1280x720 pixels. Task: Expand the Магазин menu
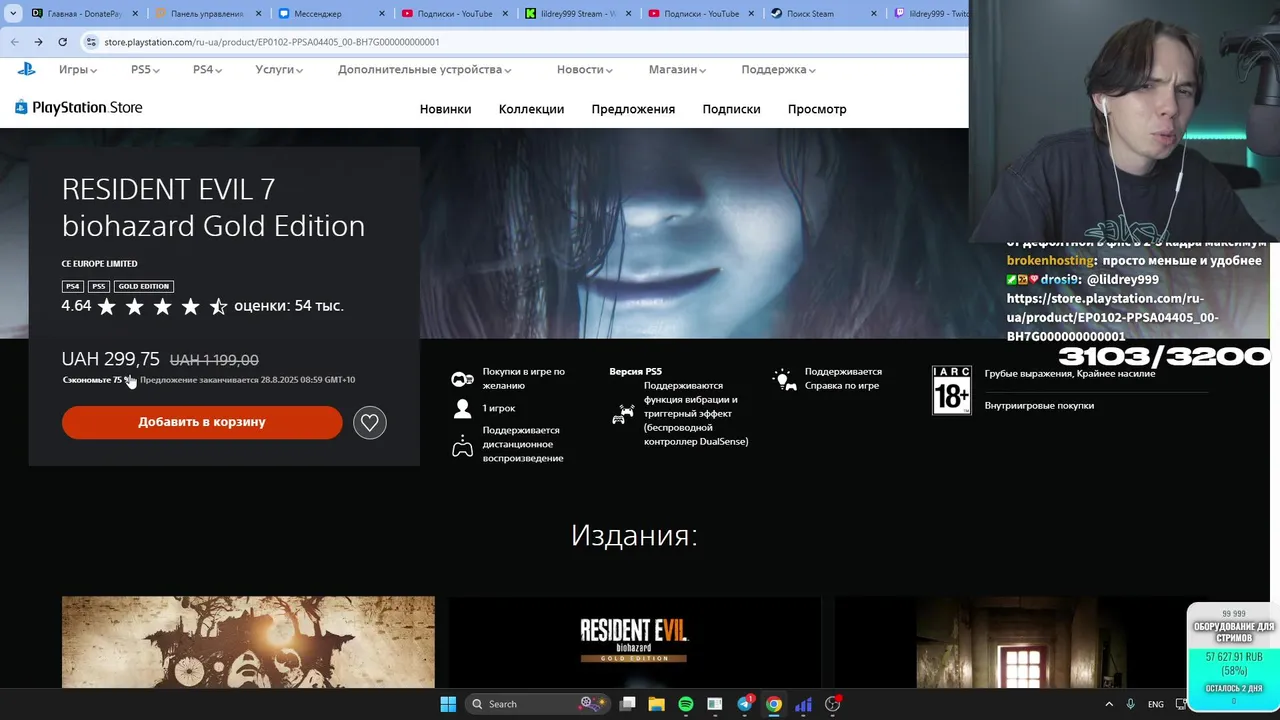coord(677,70)
